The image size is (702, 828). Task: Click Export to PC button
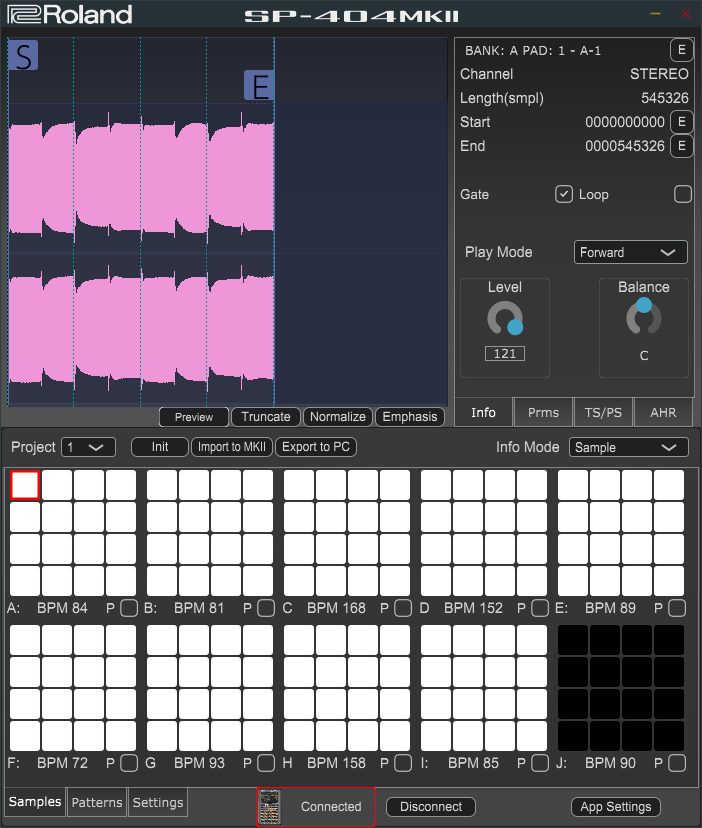[x=316, y=447]
